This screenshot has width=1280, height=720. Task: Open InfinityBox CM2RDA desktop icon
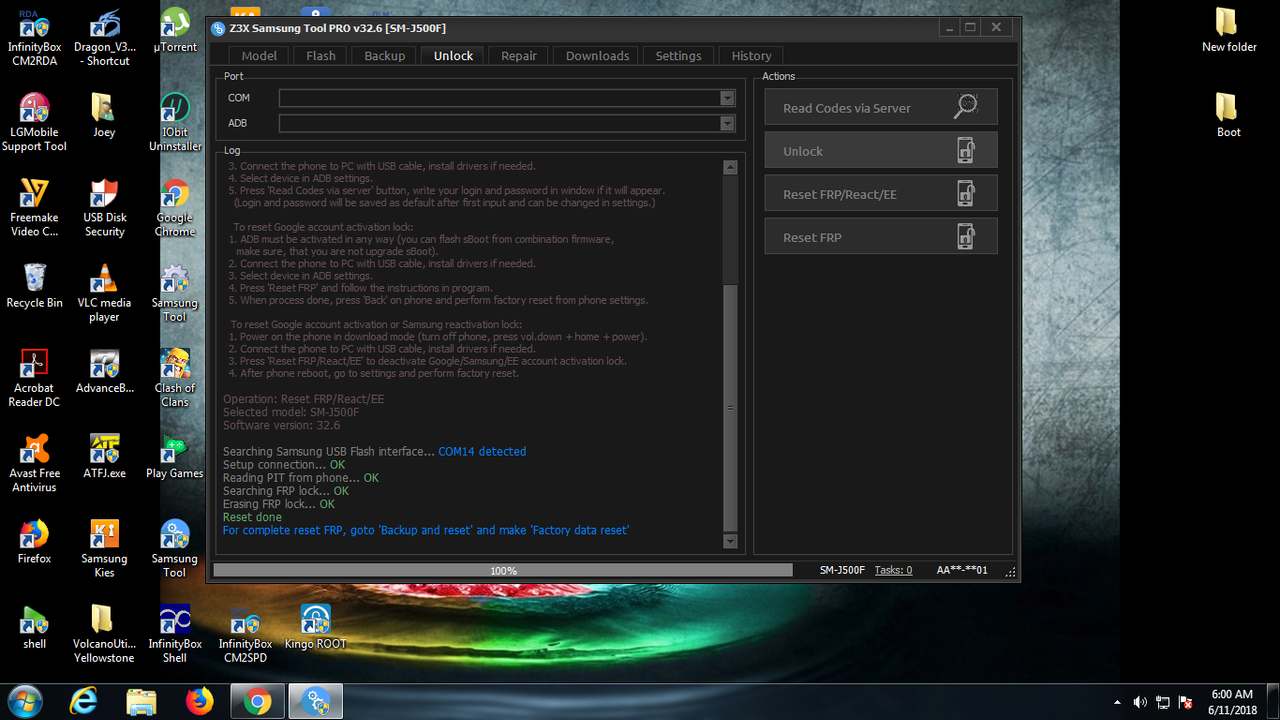(x=34, y=38)
